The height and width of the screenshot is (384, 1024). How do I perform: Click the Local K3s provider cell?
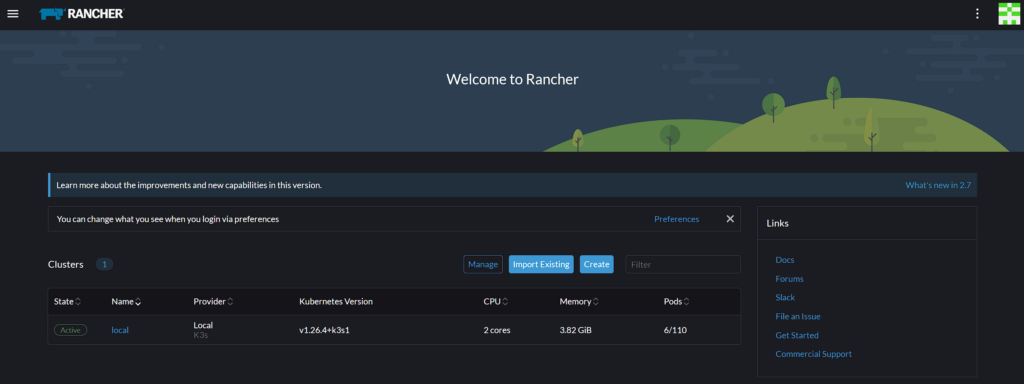[203, 330]
